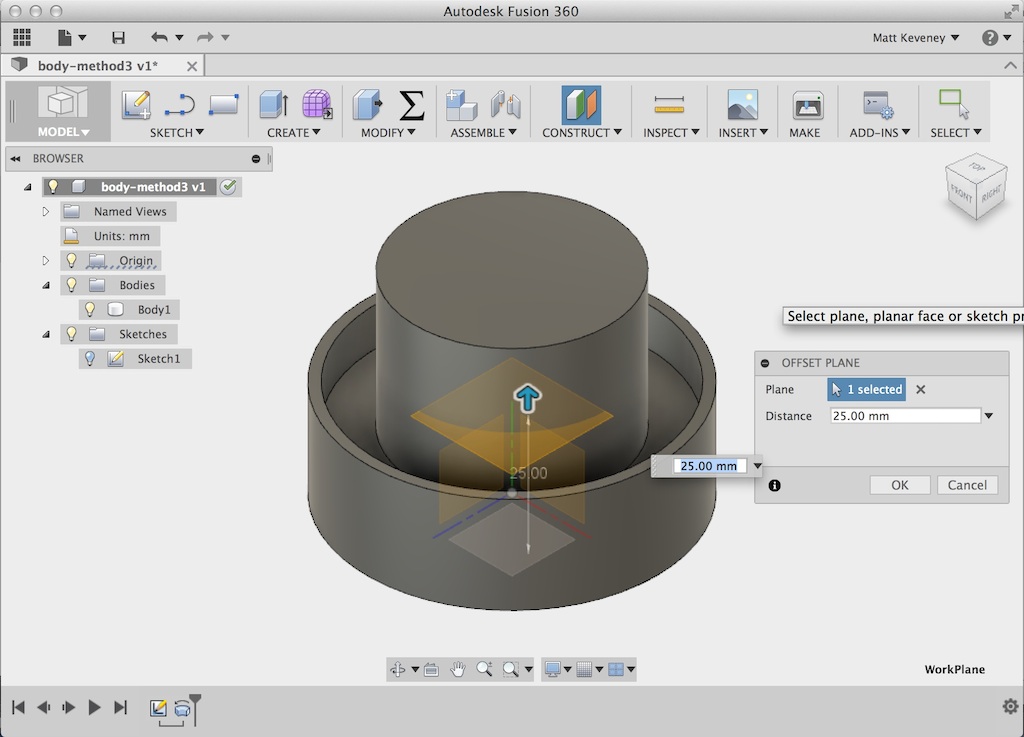
Task: Toggle Origin folder visibility lightbulb
Action: coord(71,261)
